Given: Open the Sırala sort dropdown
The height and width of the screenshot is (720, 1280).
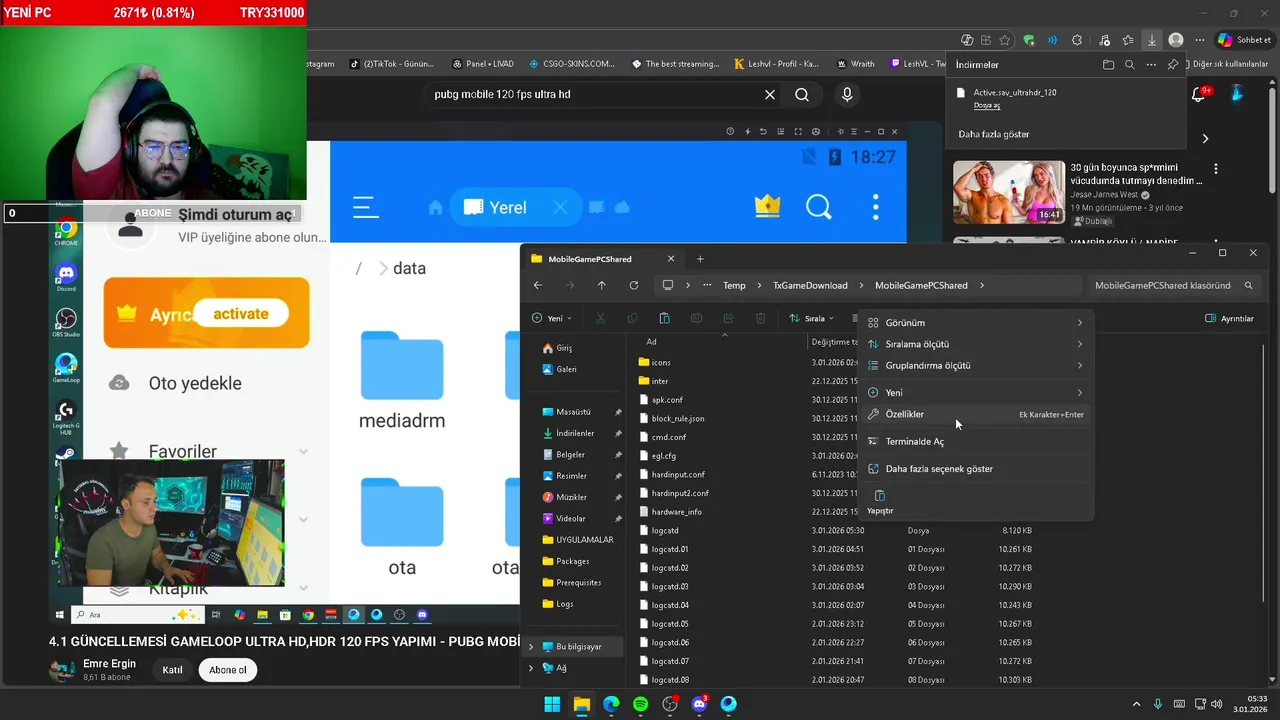Looking at the screenshot, I should (x=813, y=318).
